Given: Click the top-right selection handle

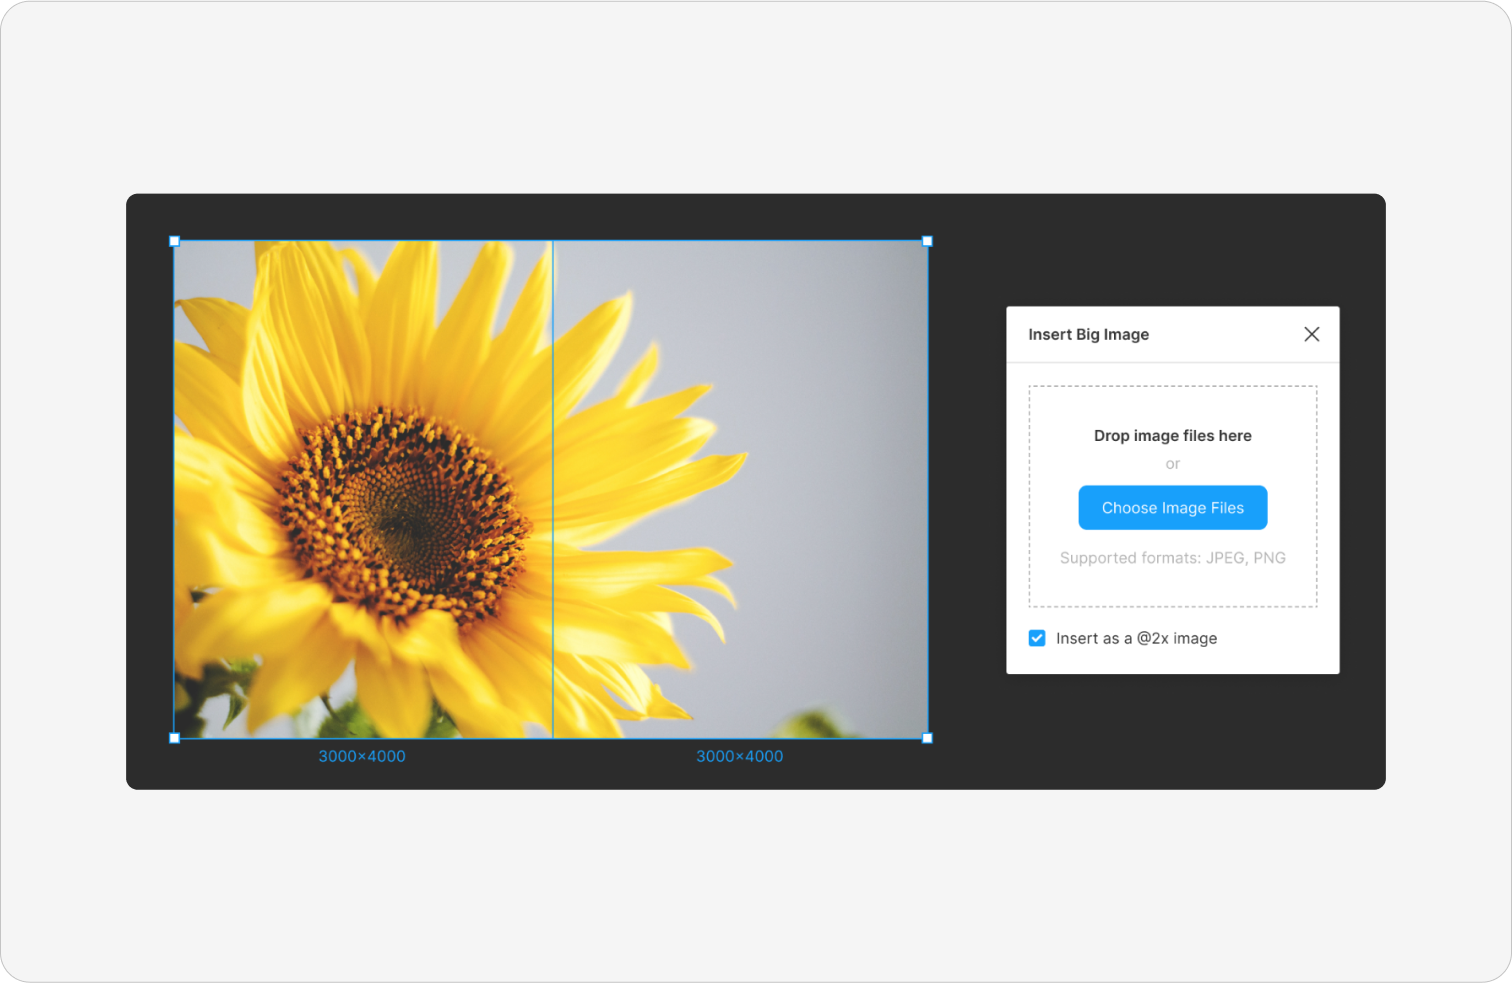Looking at the screenshot, I should 926,240.
